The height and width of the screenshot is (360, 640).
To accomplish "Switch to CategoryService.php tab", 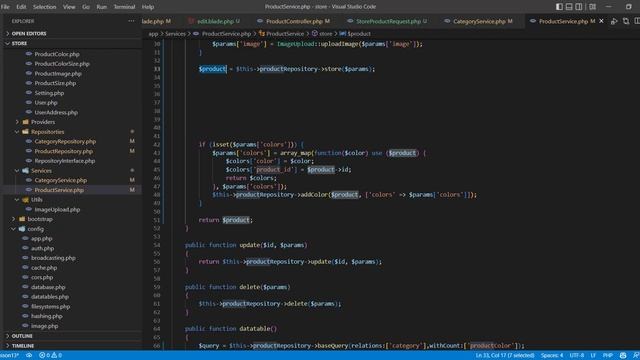I will pos(479,21).
